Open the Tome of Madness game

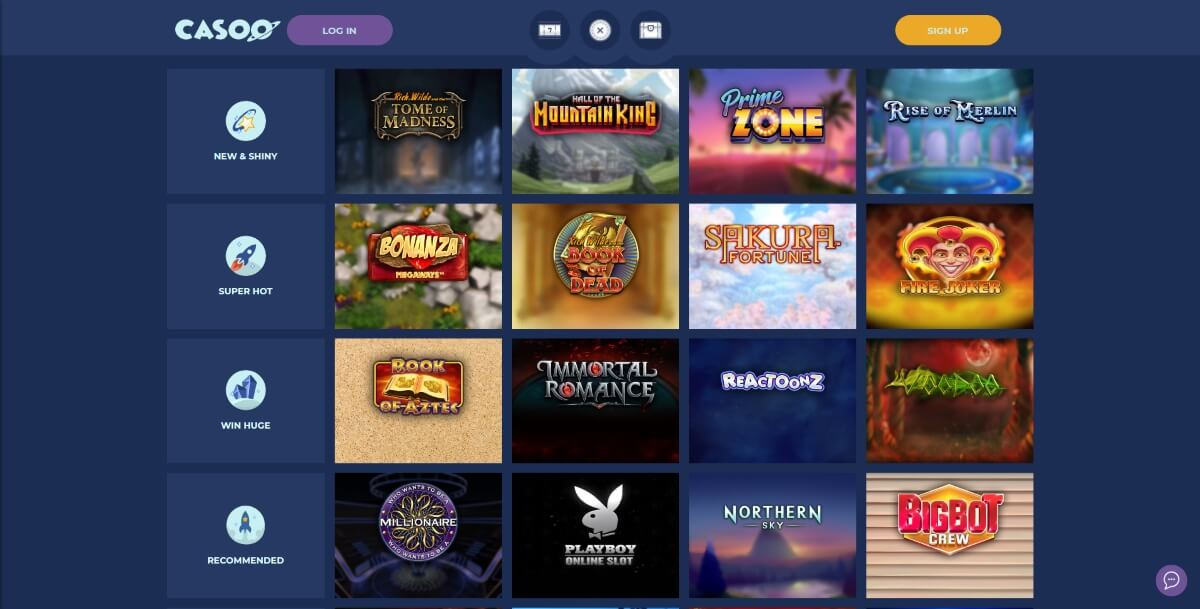[418, 131]
